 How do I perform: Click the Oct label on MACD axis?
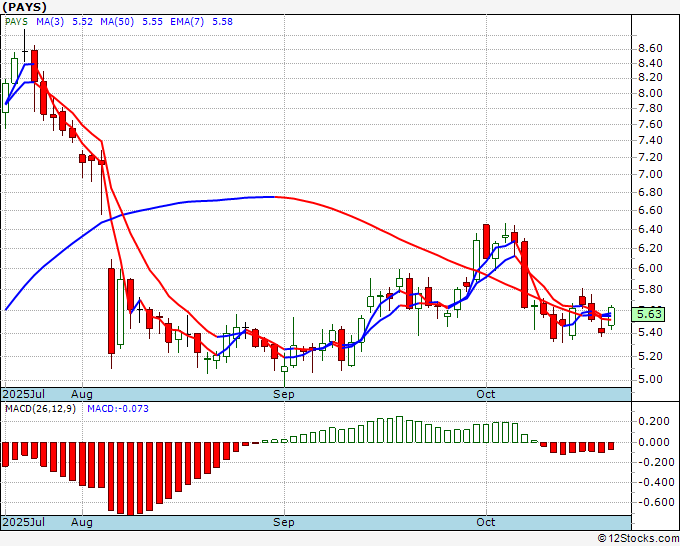486,522
